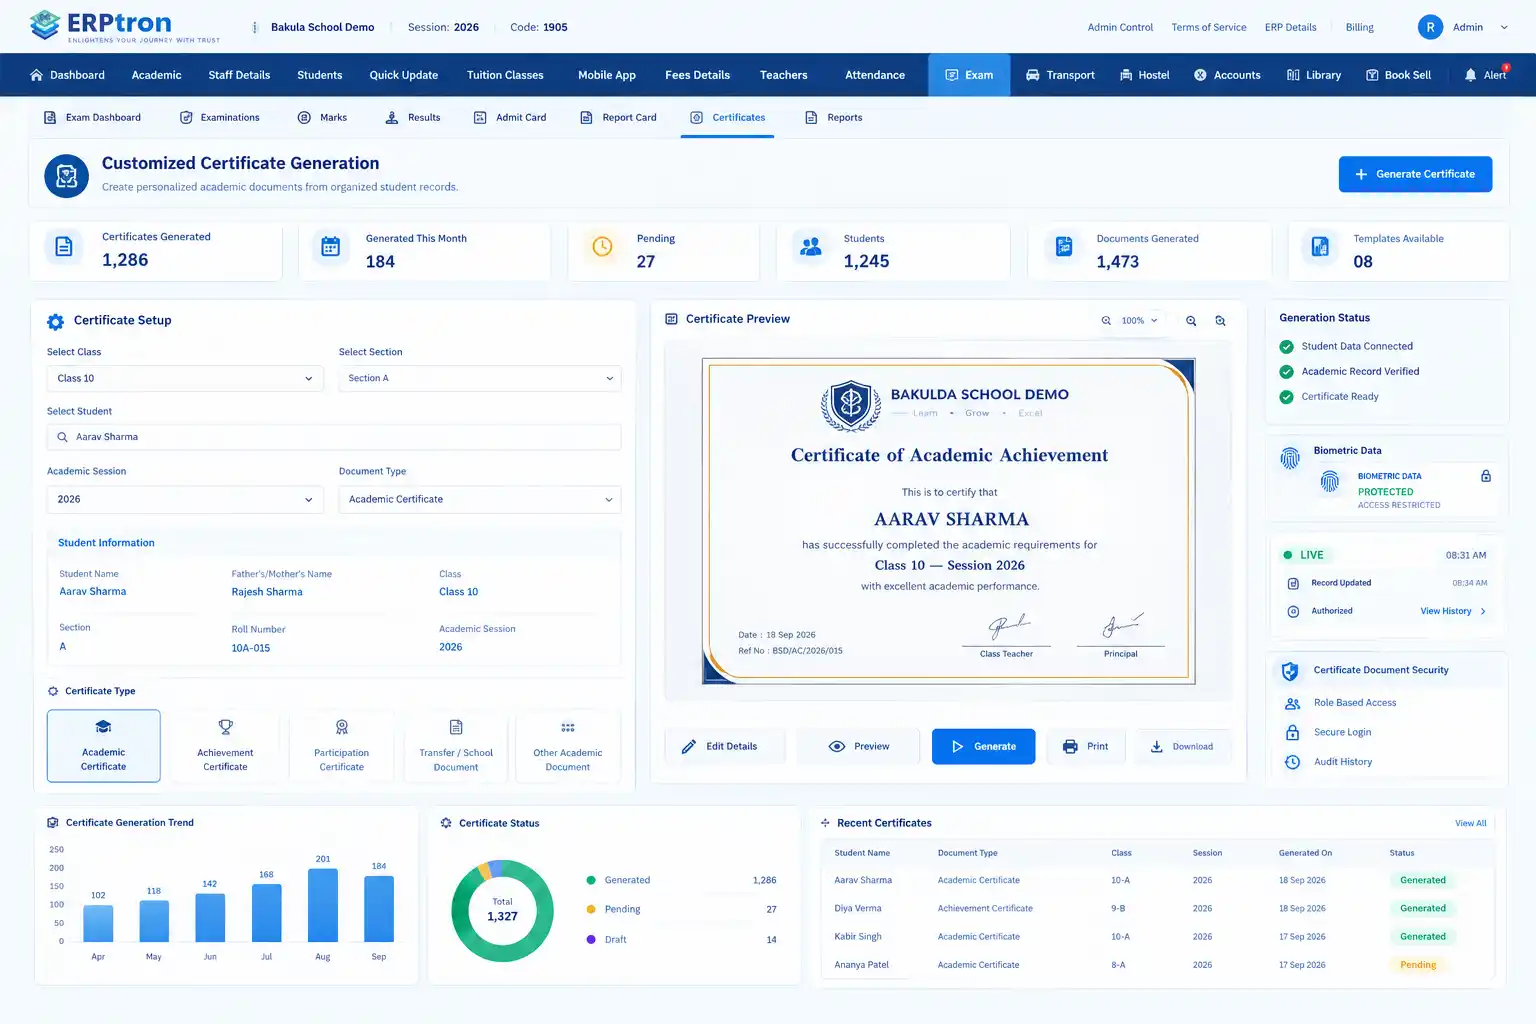Click the Select Student search field

334,437
